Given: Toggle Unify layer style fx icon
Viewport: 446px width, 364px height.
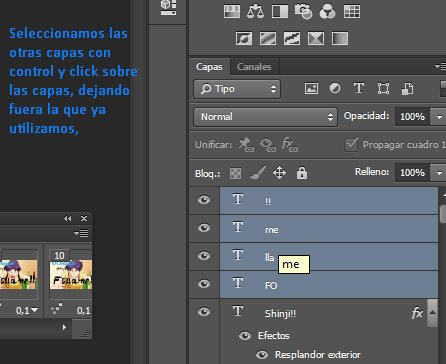Looking at the screenshot, I should tap(289, 145).
